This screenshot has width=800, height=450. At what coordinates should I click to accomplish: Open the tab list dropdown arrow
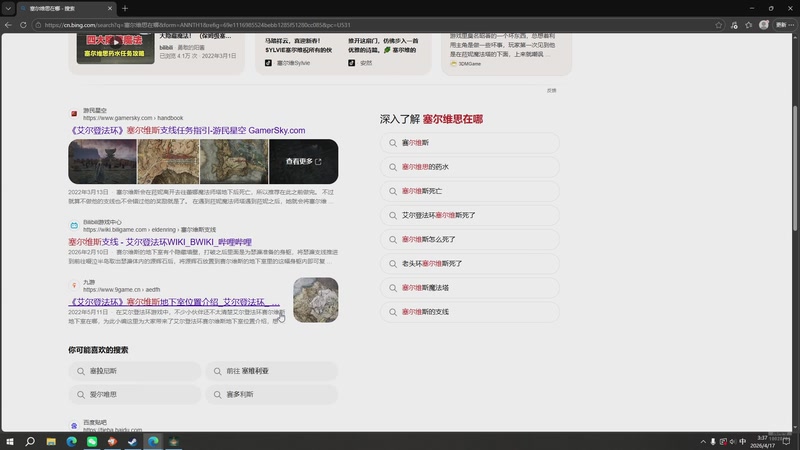tap(8, 8)
